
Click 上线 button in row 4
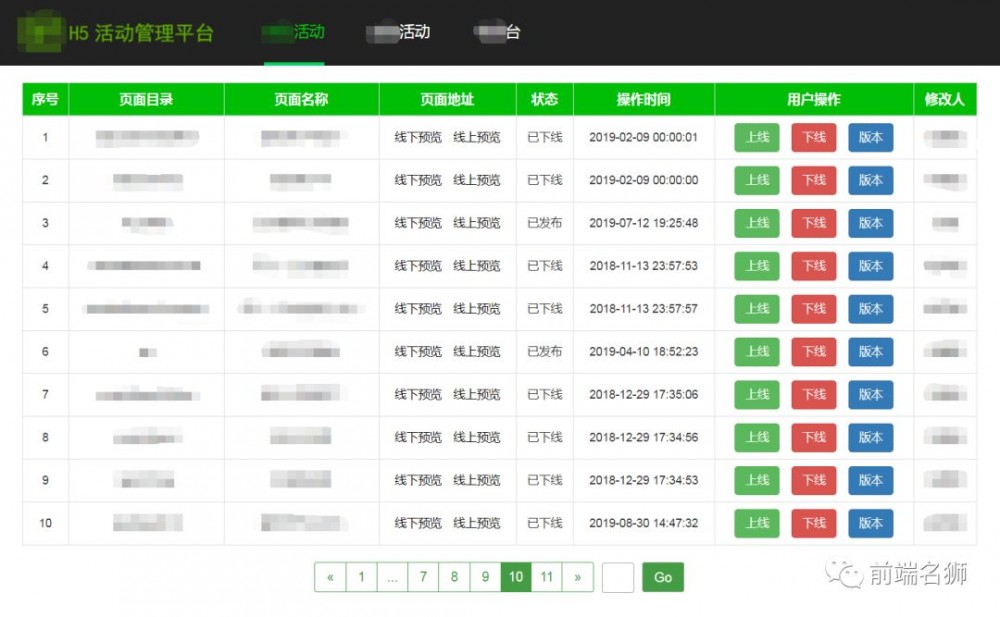click(x=756, y=265)
